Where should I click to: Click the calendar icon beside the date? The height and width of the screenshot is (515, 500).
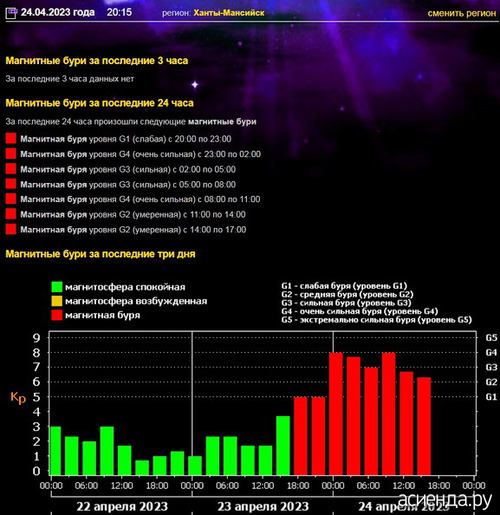coord(11,13)
